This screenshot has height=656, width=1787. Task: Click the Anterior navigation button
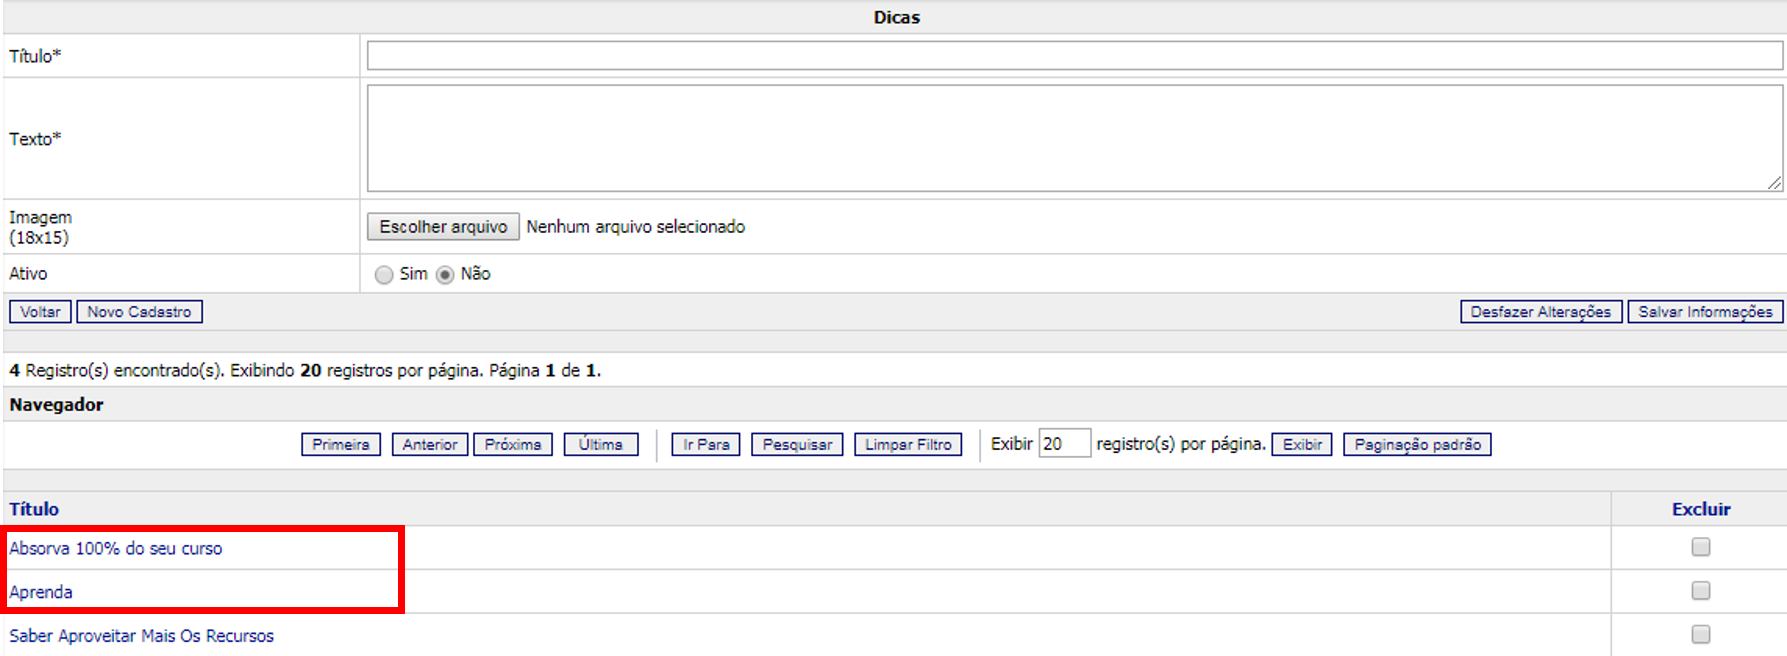(430, 444)
